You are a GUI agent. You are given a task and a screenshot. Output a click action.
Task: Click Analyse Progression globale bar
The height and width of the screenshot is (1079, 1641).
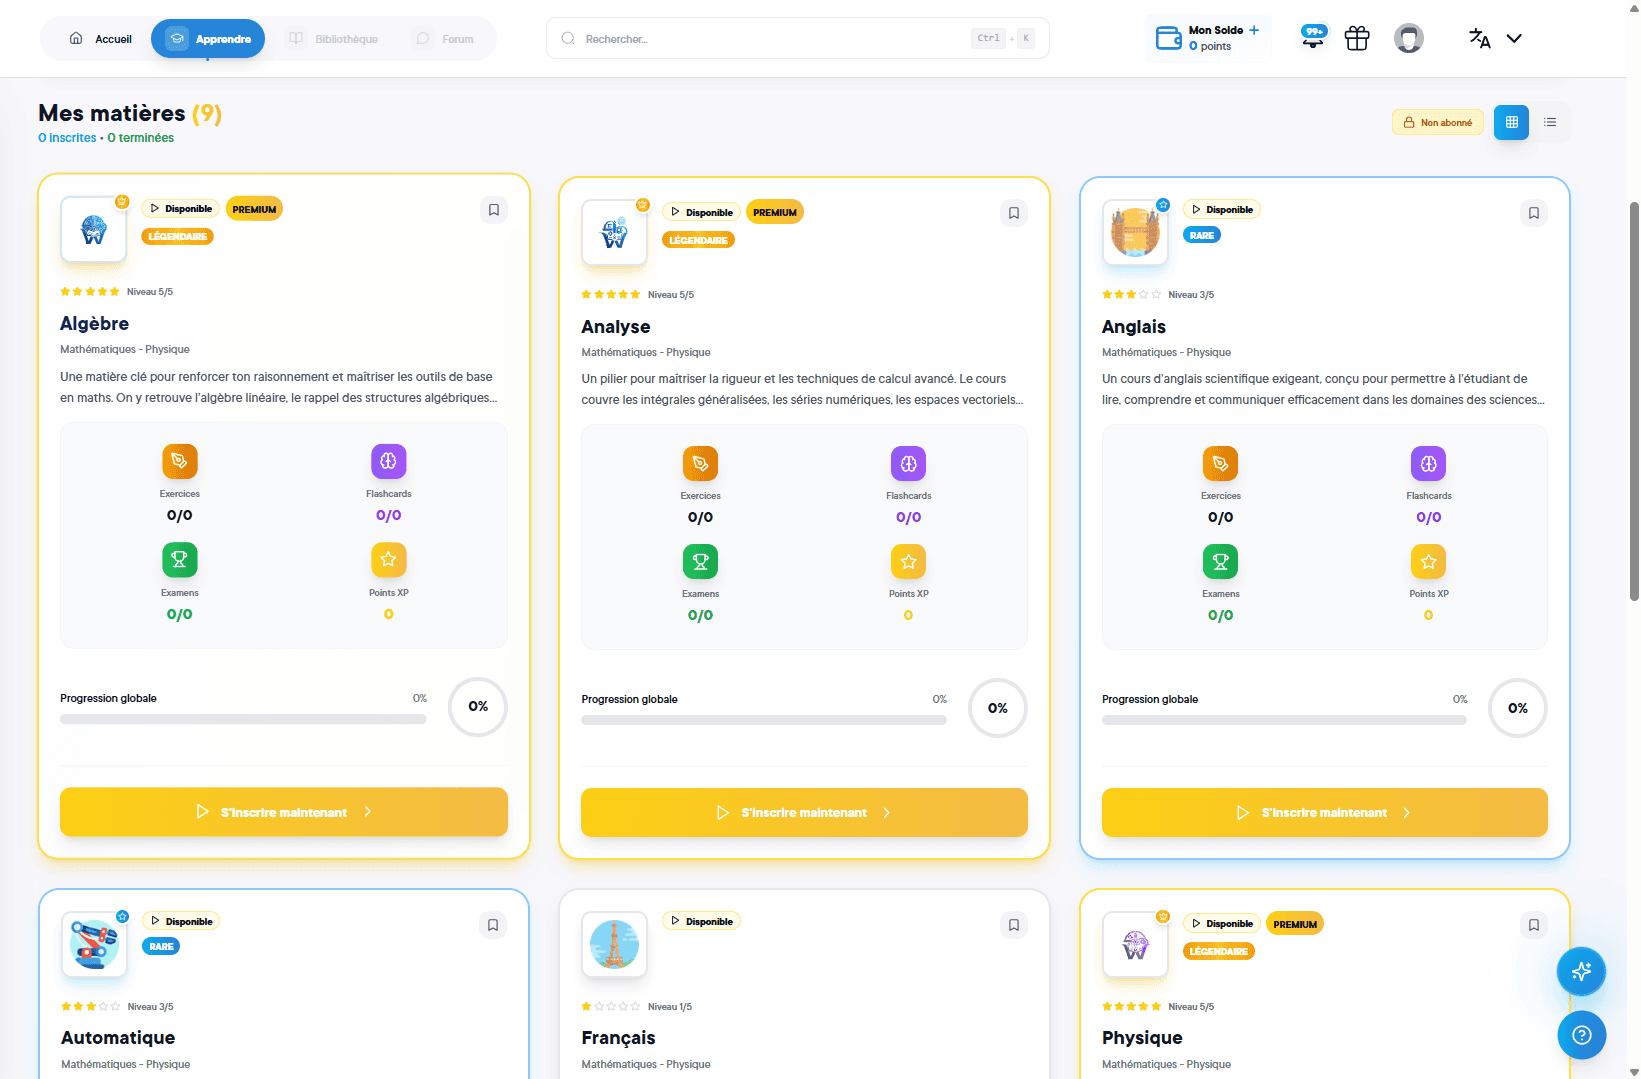[764, 720]
